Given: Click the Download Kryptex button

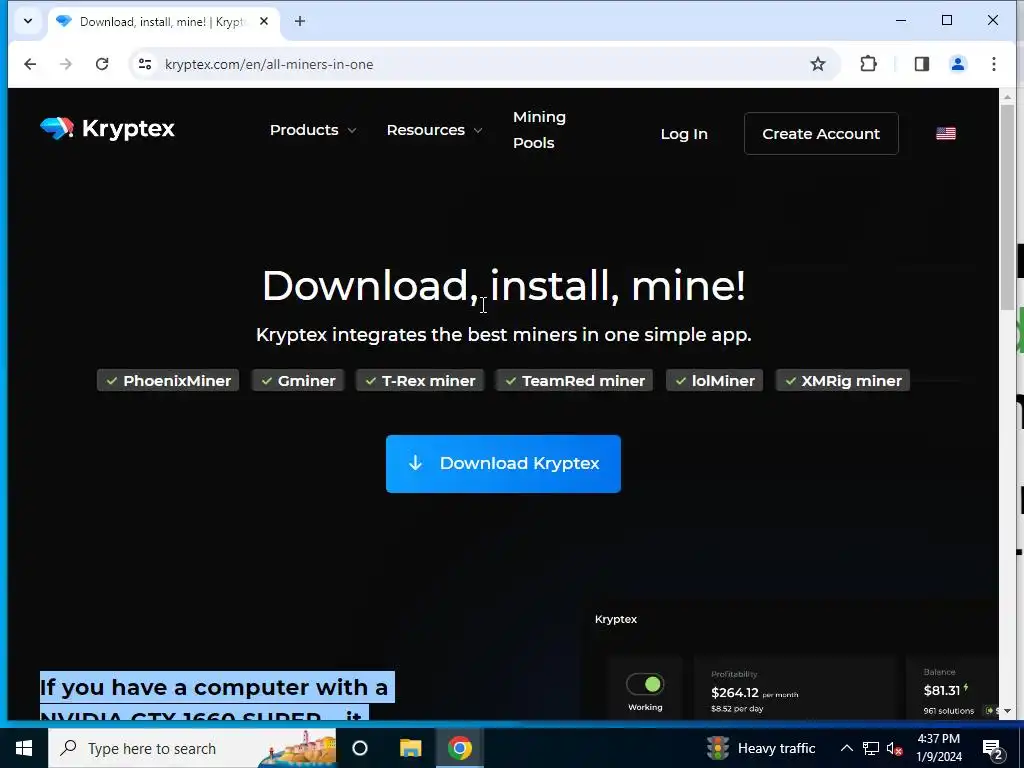Looking at the screenshot, I should 503,464.
